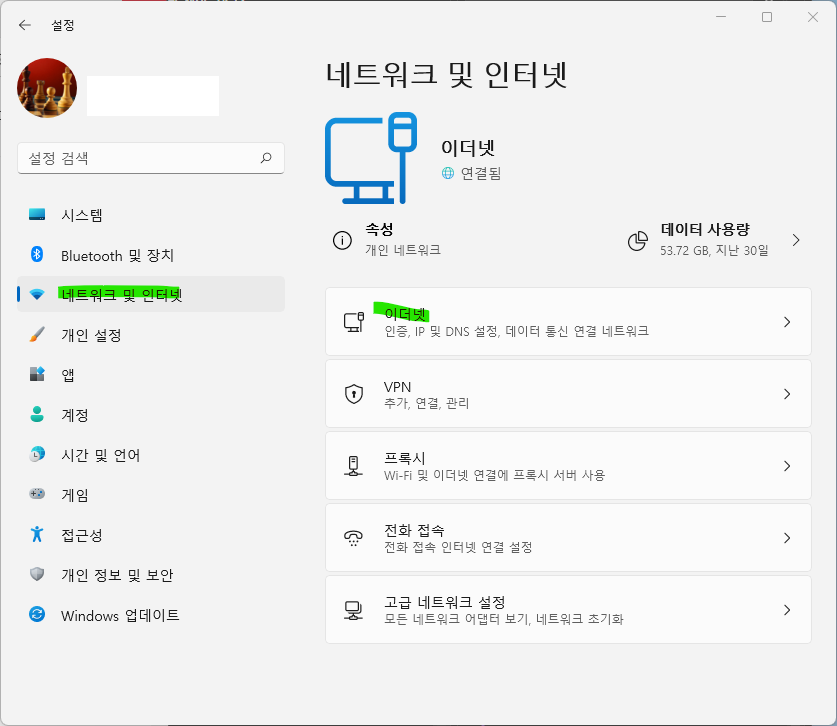This screenshot has height=726, width=837.
Task: Open 고급 네트워크 설정 card
Action: (568, 609)
